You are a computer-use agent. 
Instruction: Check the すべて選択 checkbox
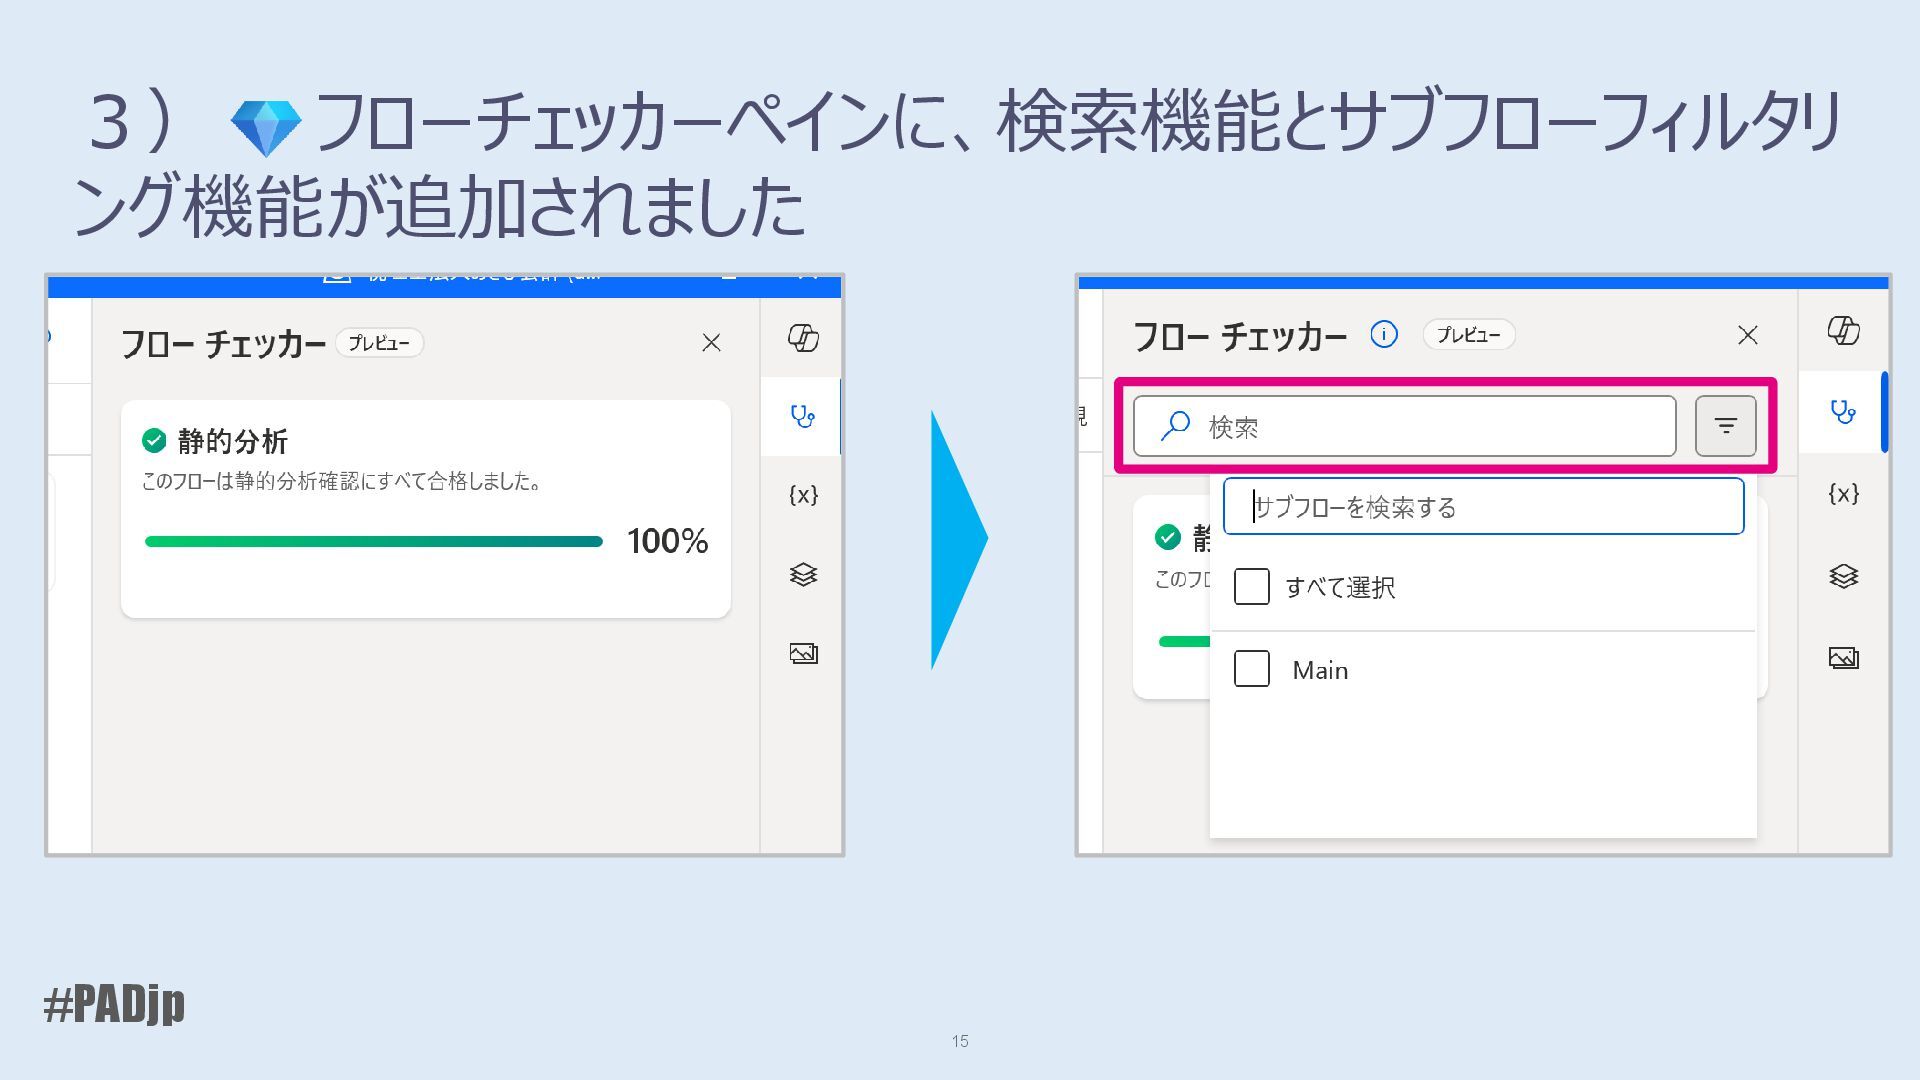1251,587
